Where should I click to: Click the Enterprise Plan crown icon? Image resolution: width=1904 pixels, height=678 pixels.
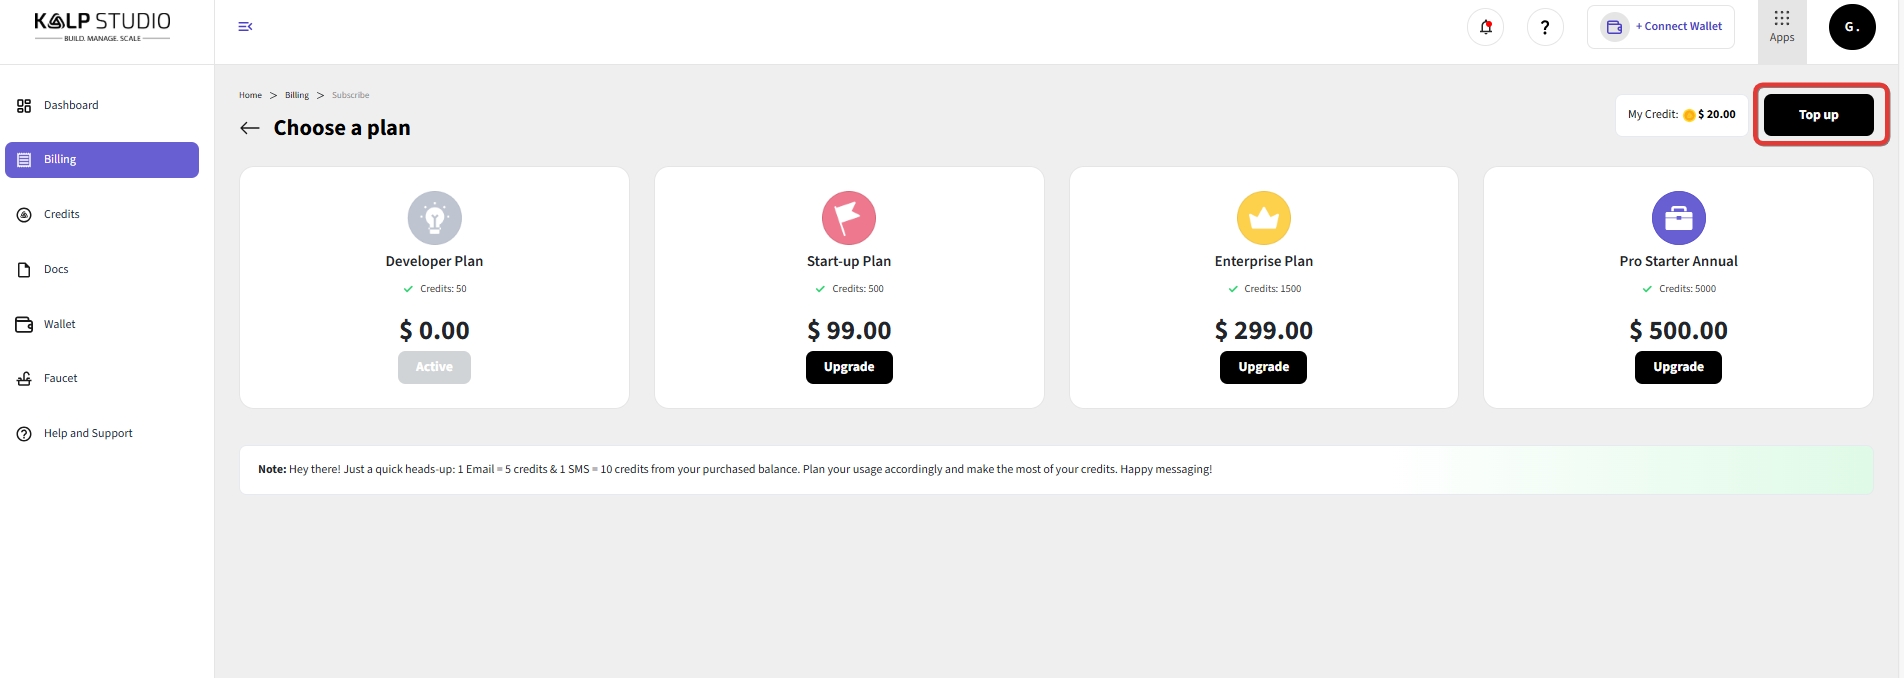1263,218
